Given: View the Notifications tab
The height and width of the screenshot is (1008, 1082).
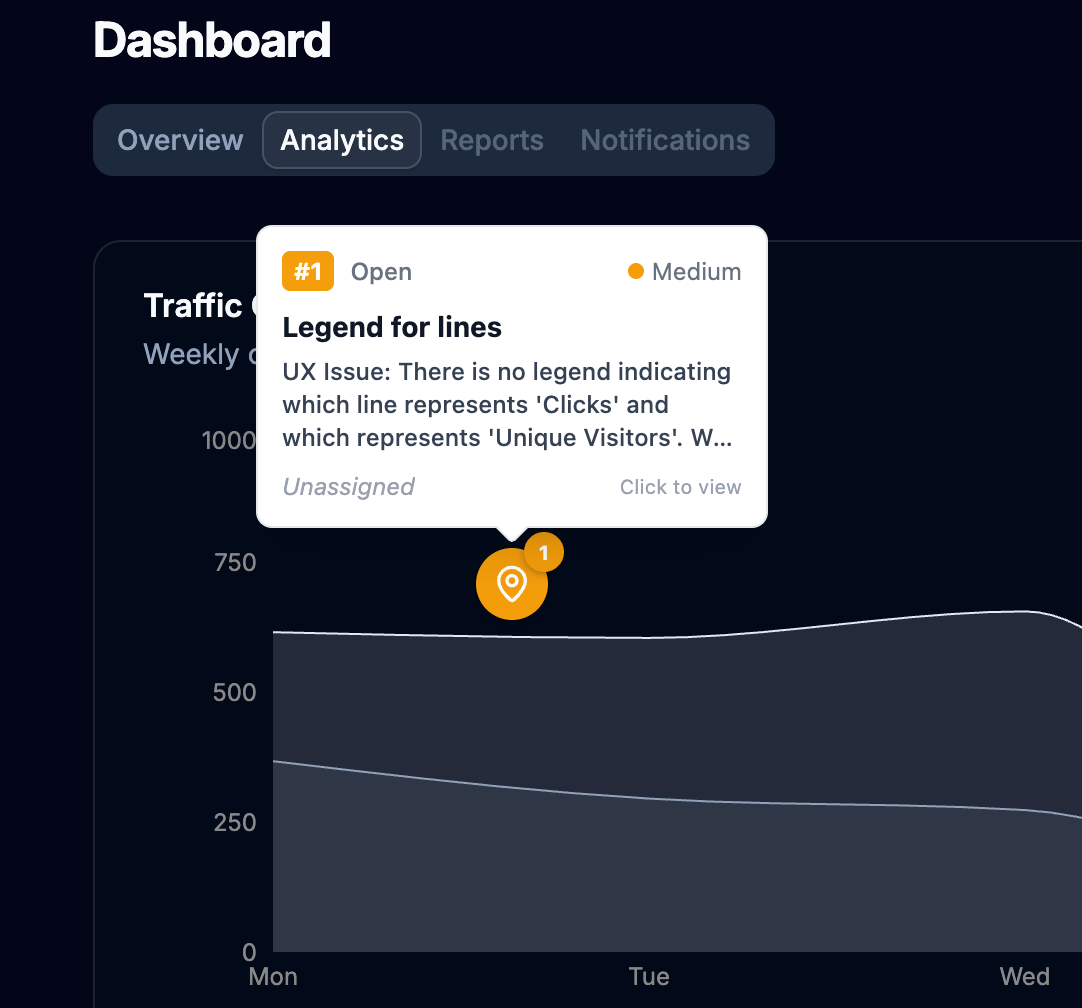Looking at the screenshot, I should (664, 140).
